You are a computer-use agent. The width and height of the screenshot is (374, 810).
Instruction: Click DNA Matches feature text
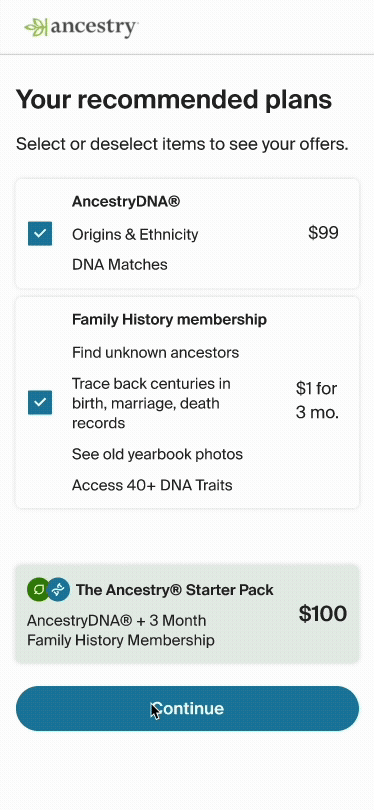120,264
